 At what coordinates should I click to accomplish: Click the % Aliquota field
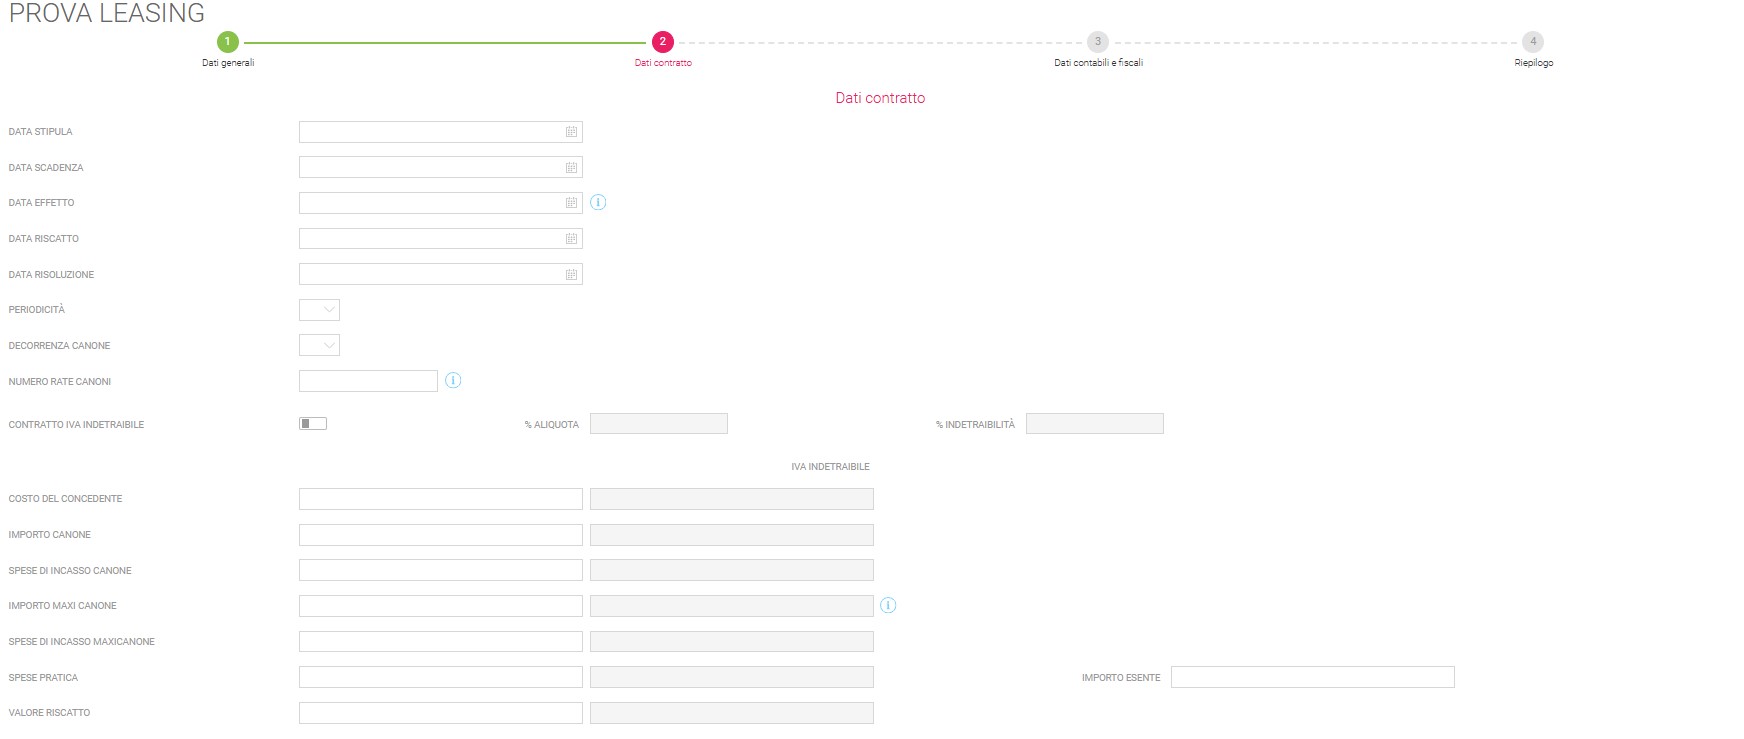(659, 424)
